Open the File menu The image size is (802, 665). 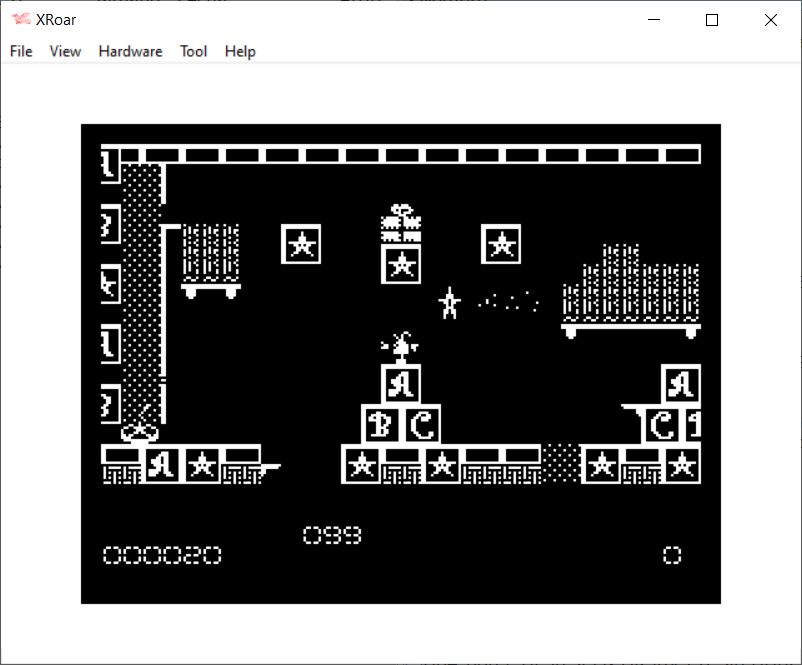pos(21,51)
